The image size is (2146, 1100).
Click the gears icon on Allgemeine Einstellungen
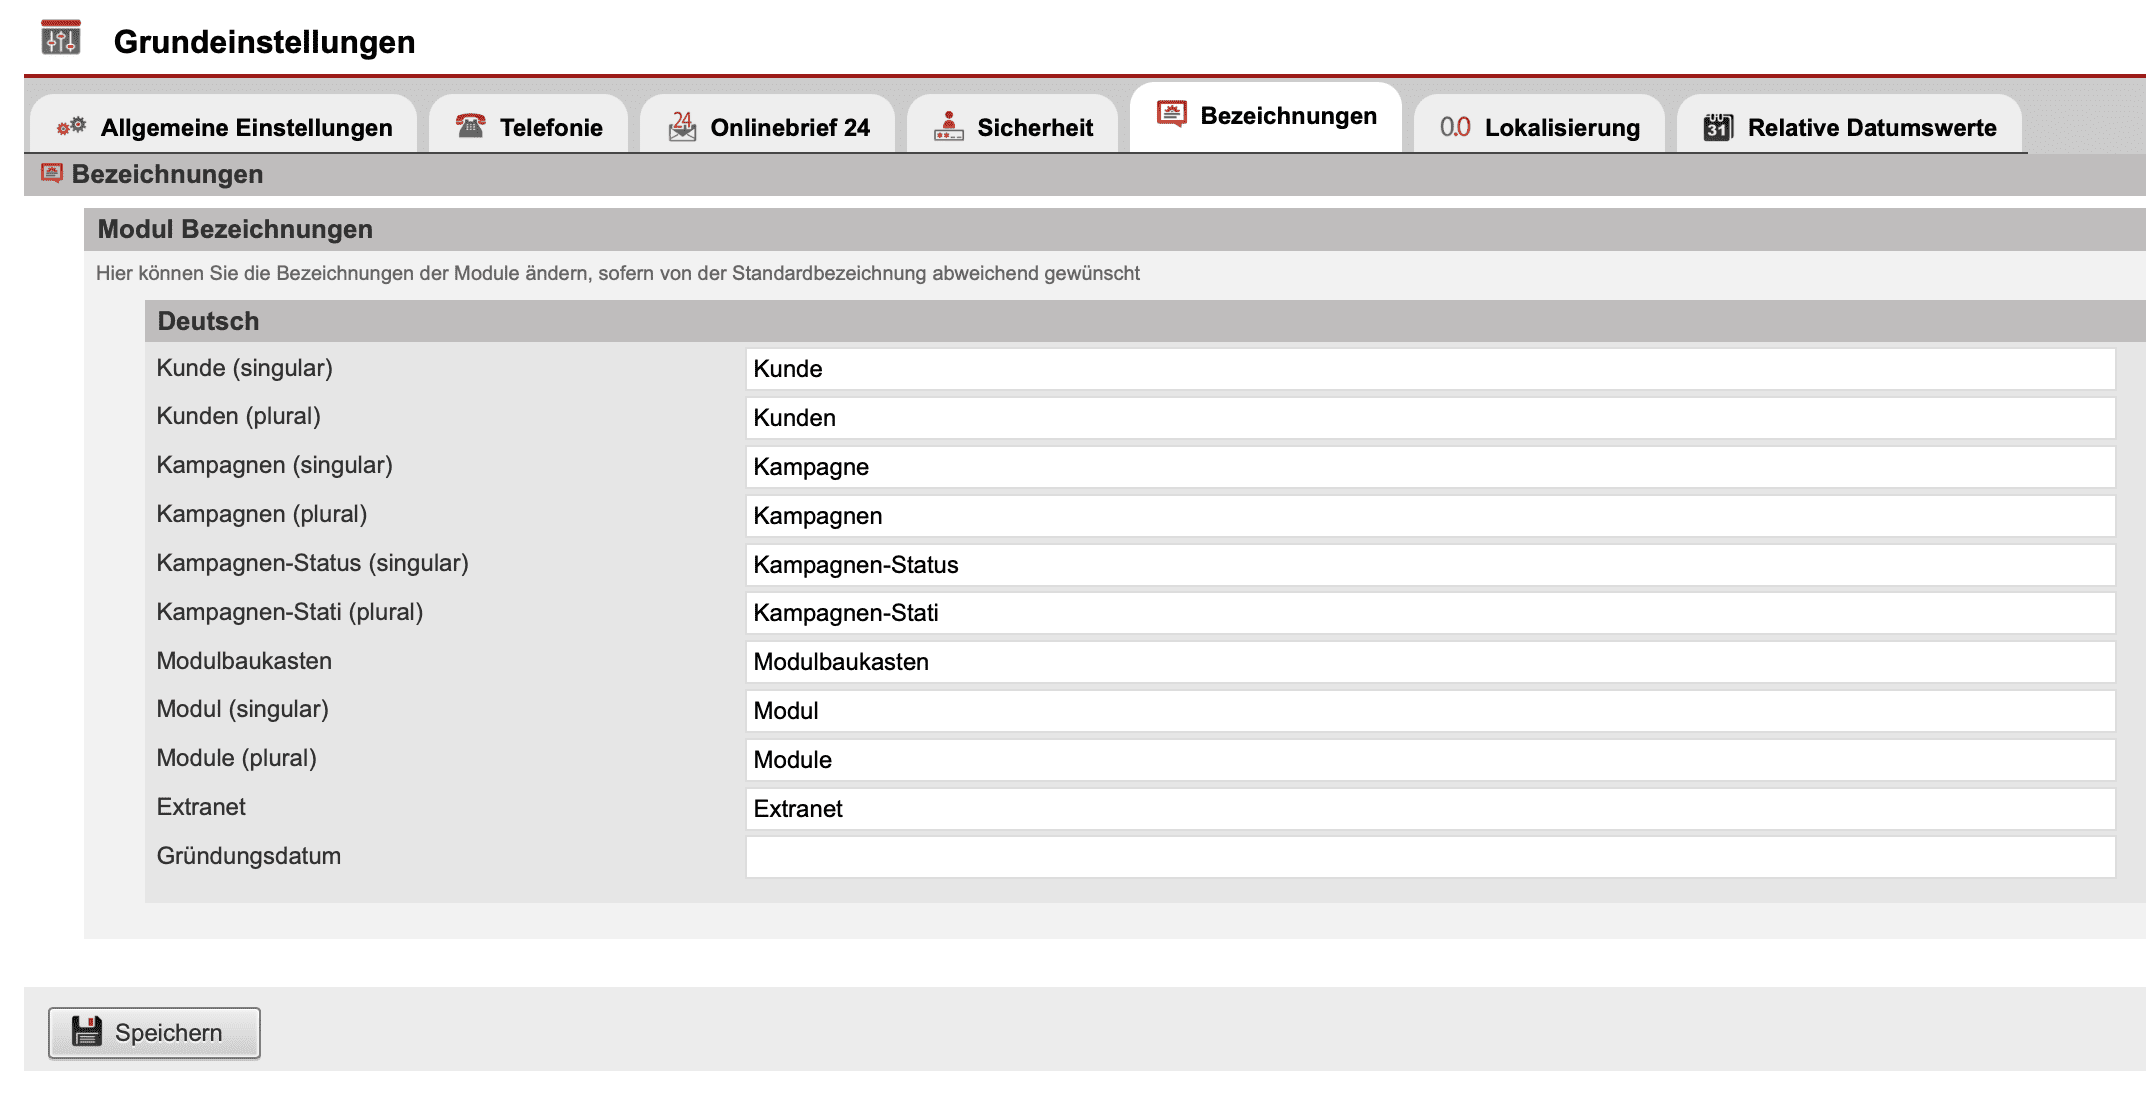click(72, 127)
